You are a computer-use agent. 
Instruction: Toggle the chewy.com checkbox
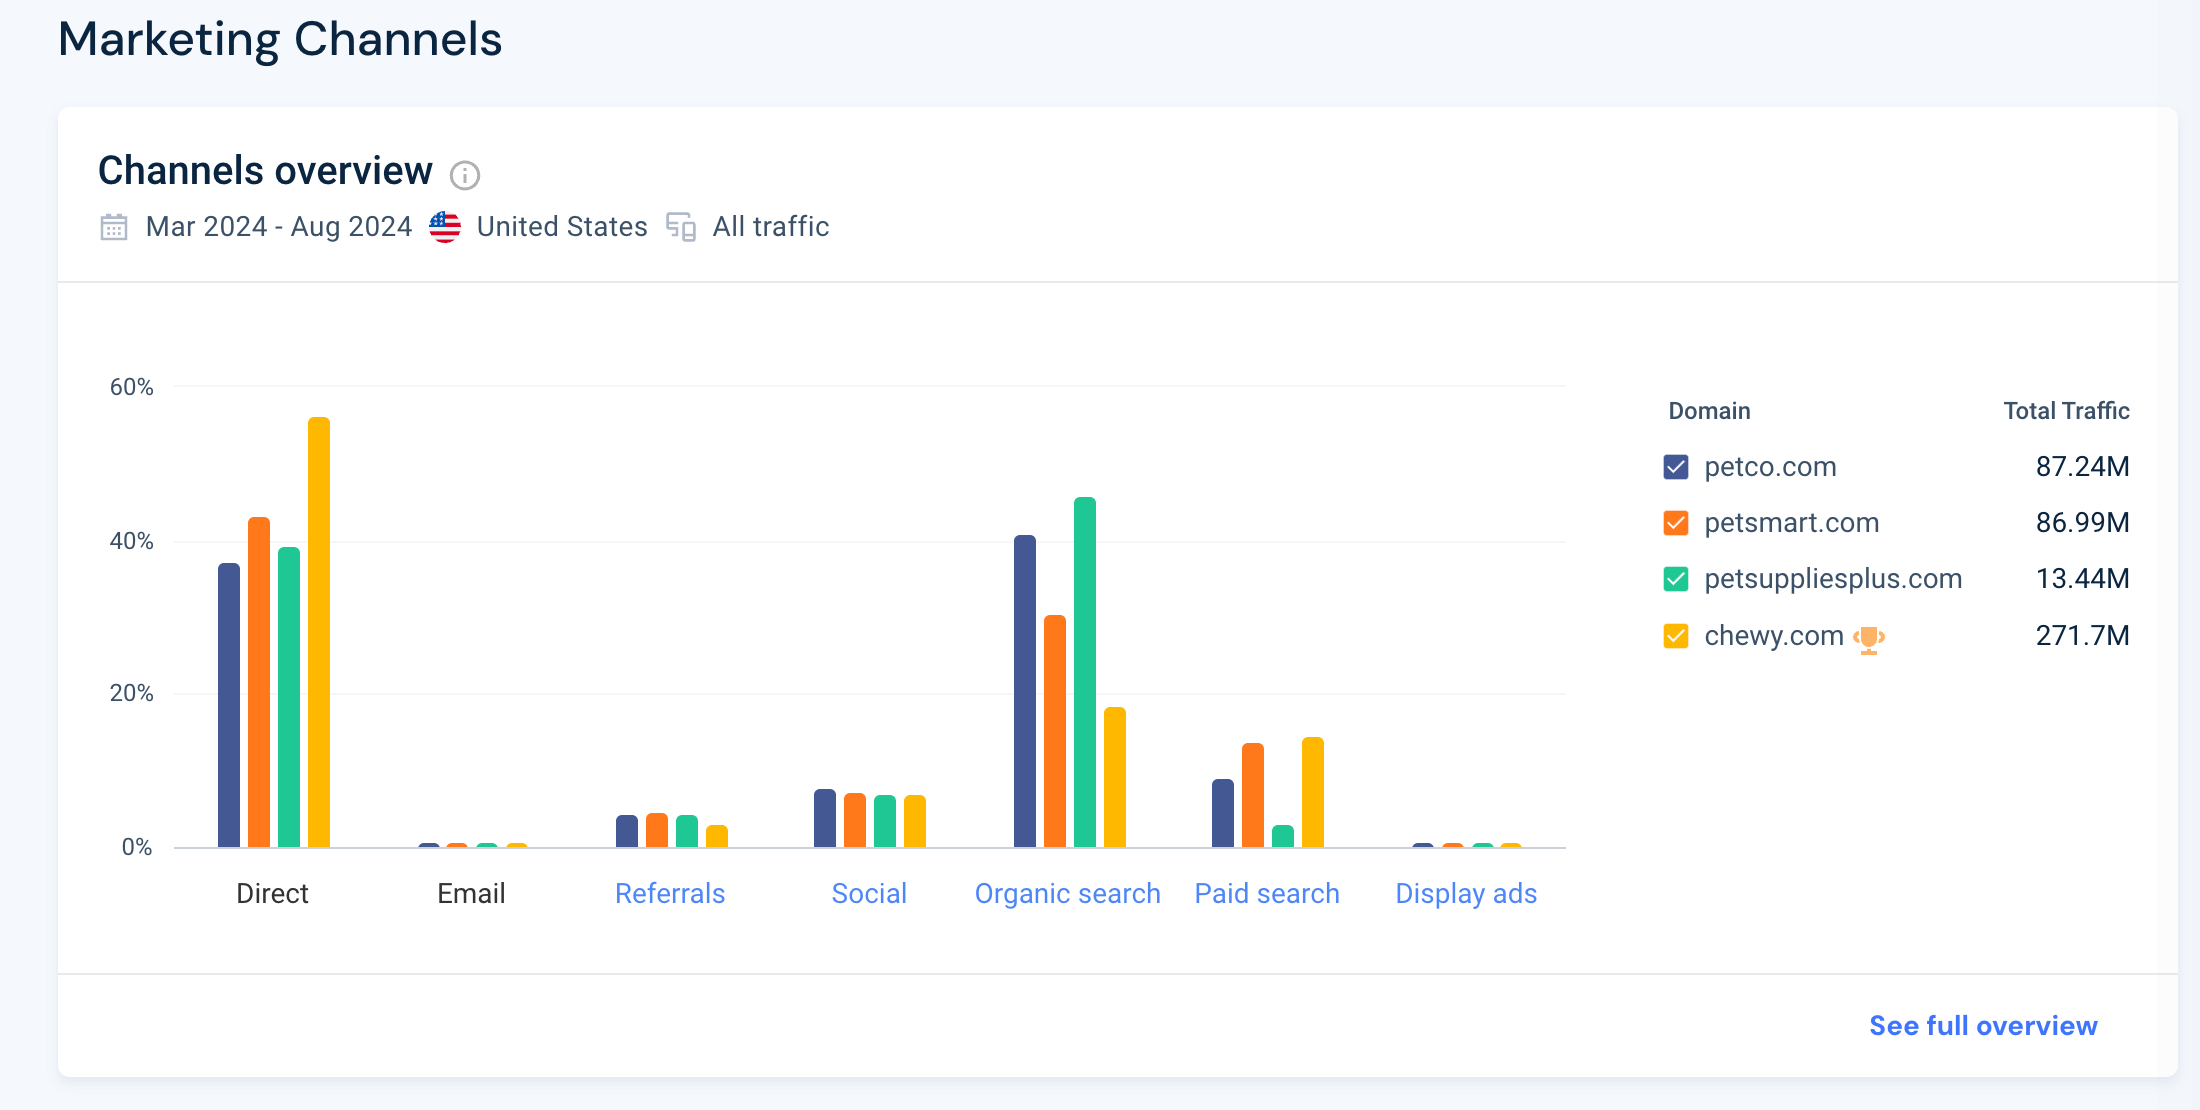pos(1676,636)
